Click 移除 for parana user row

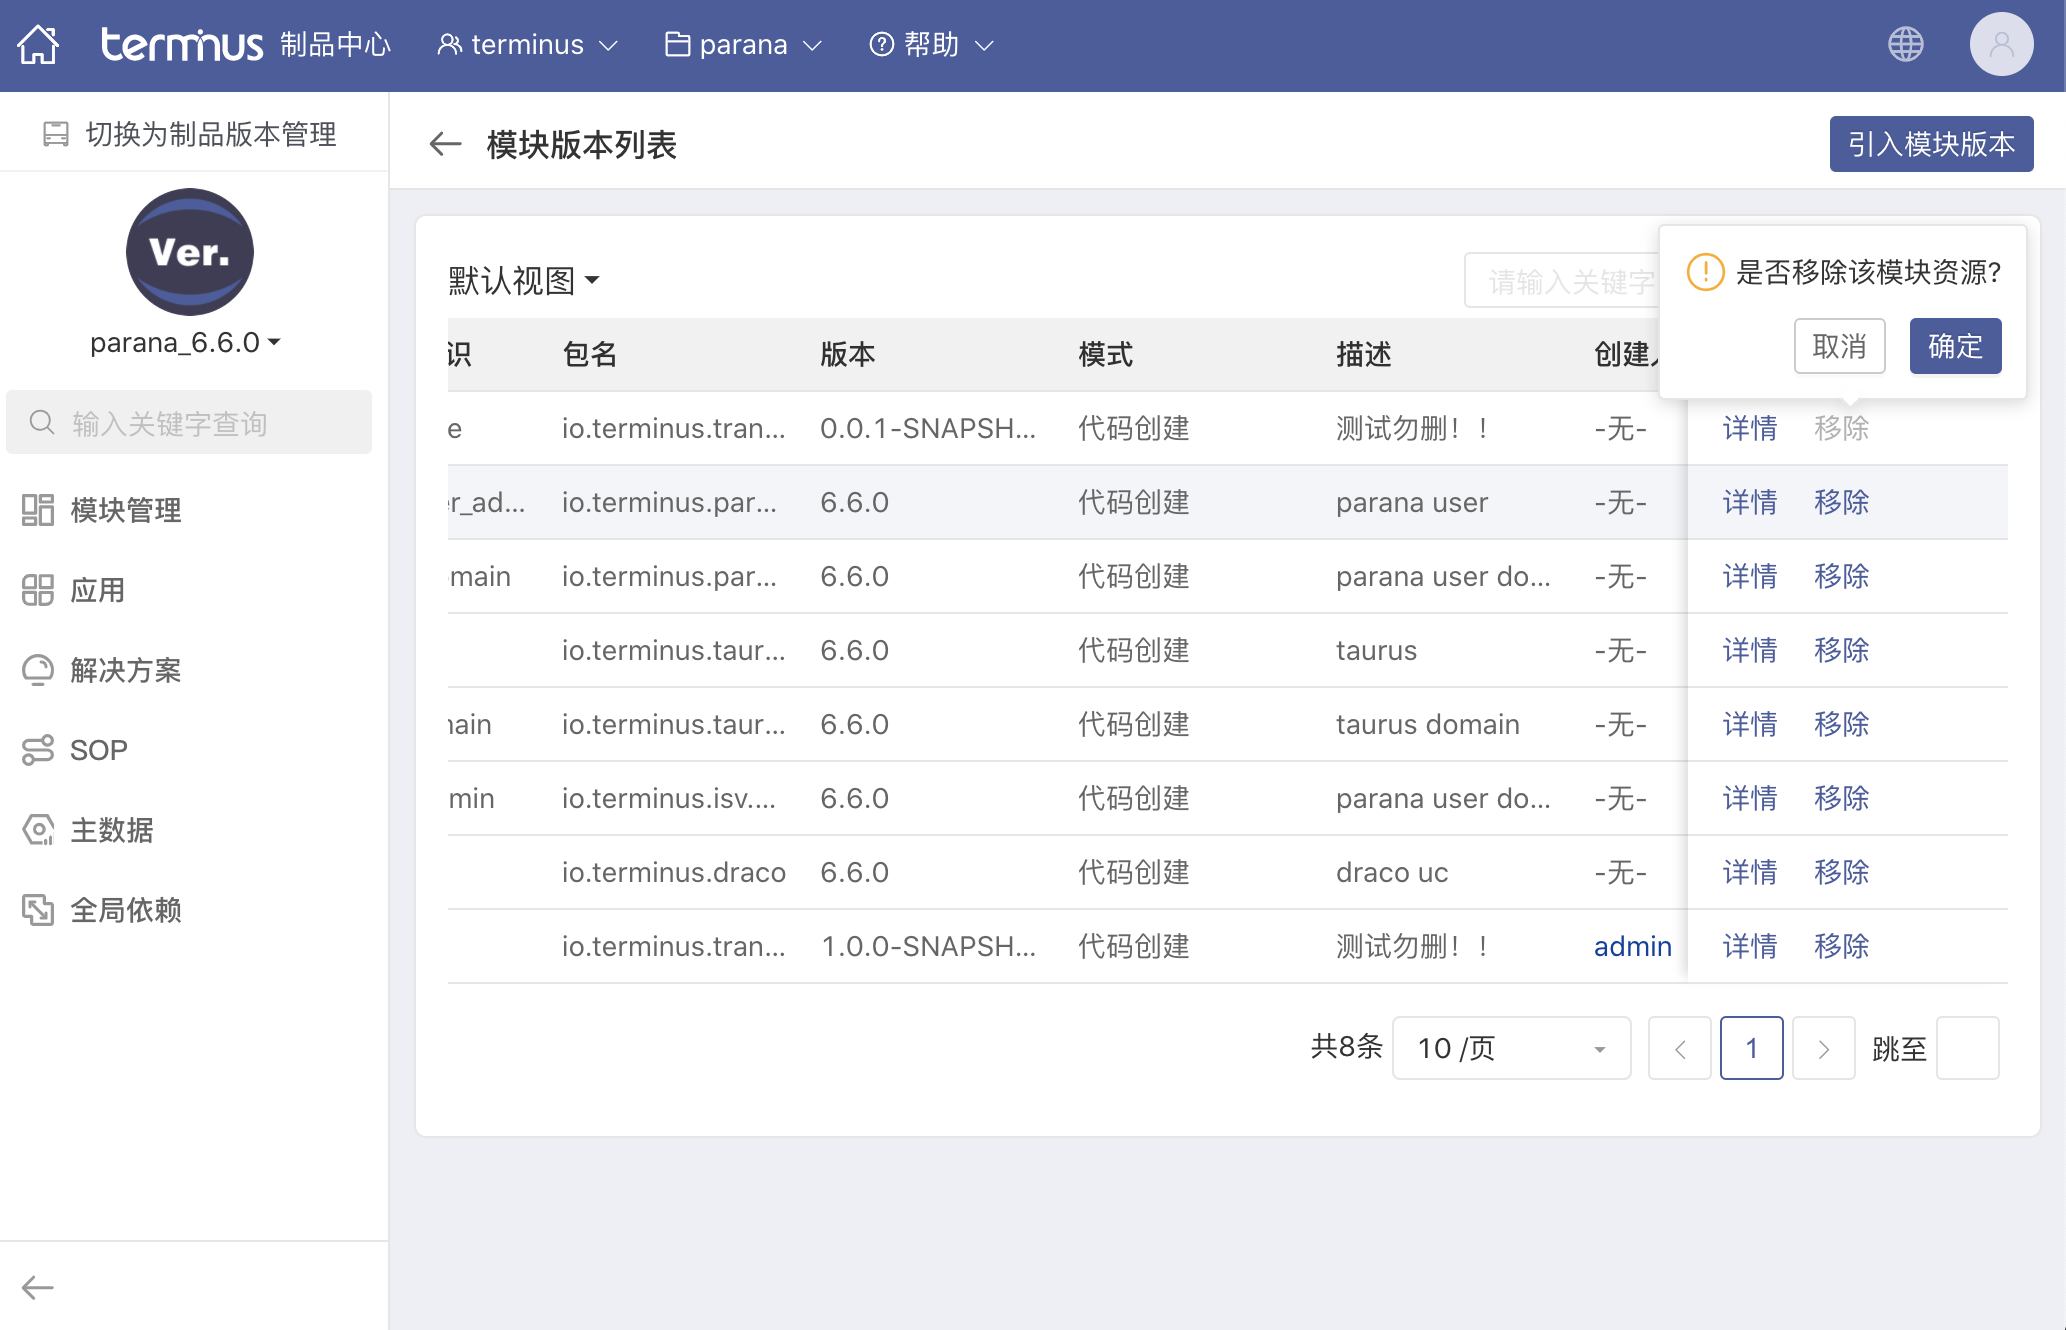click(x=1841, y=502)
